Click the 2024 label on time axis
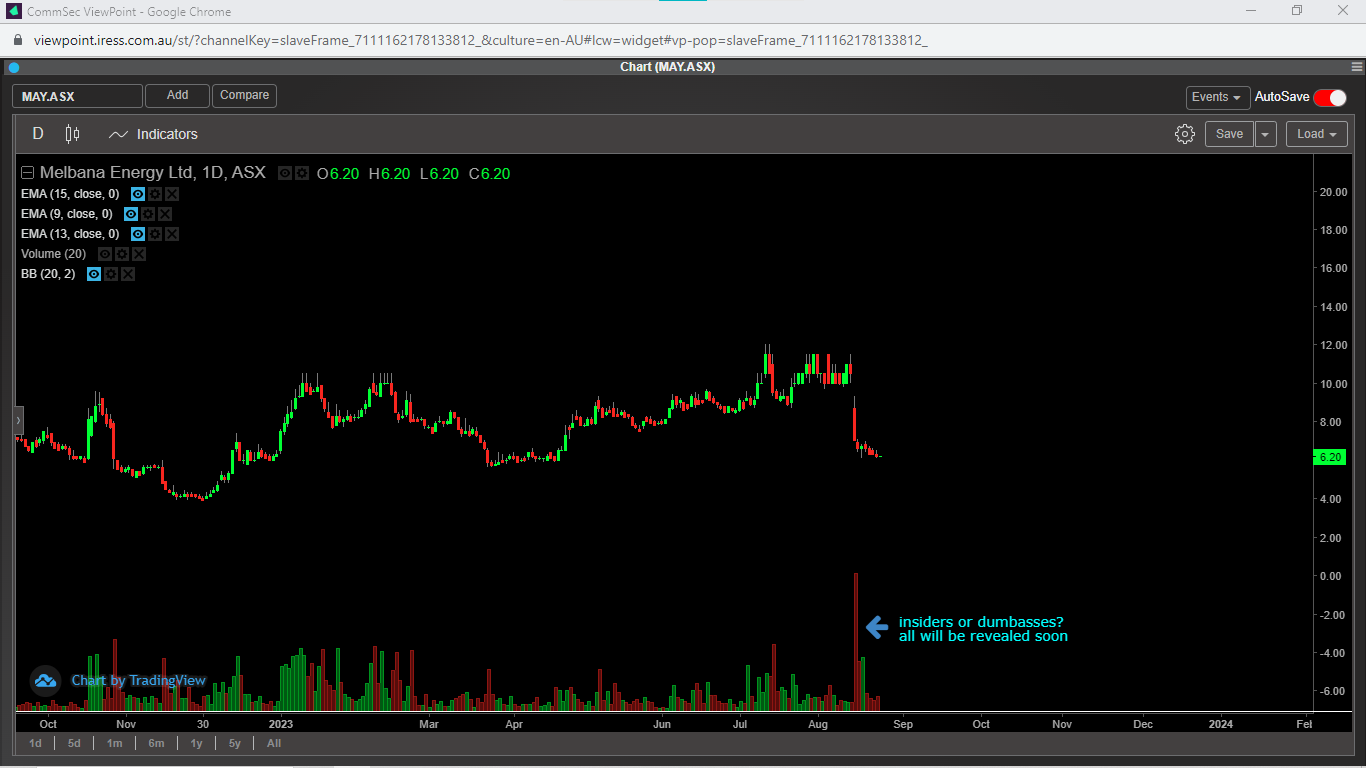Image resolution: width=1366 pixels, height=768 pixels. (x=1221, y=724)
